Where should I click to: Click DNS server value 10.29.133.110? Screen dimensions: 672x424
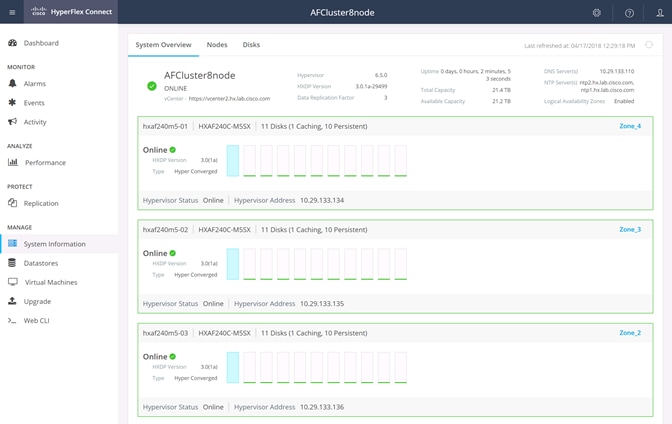coord(617,71)
